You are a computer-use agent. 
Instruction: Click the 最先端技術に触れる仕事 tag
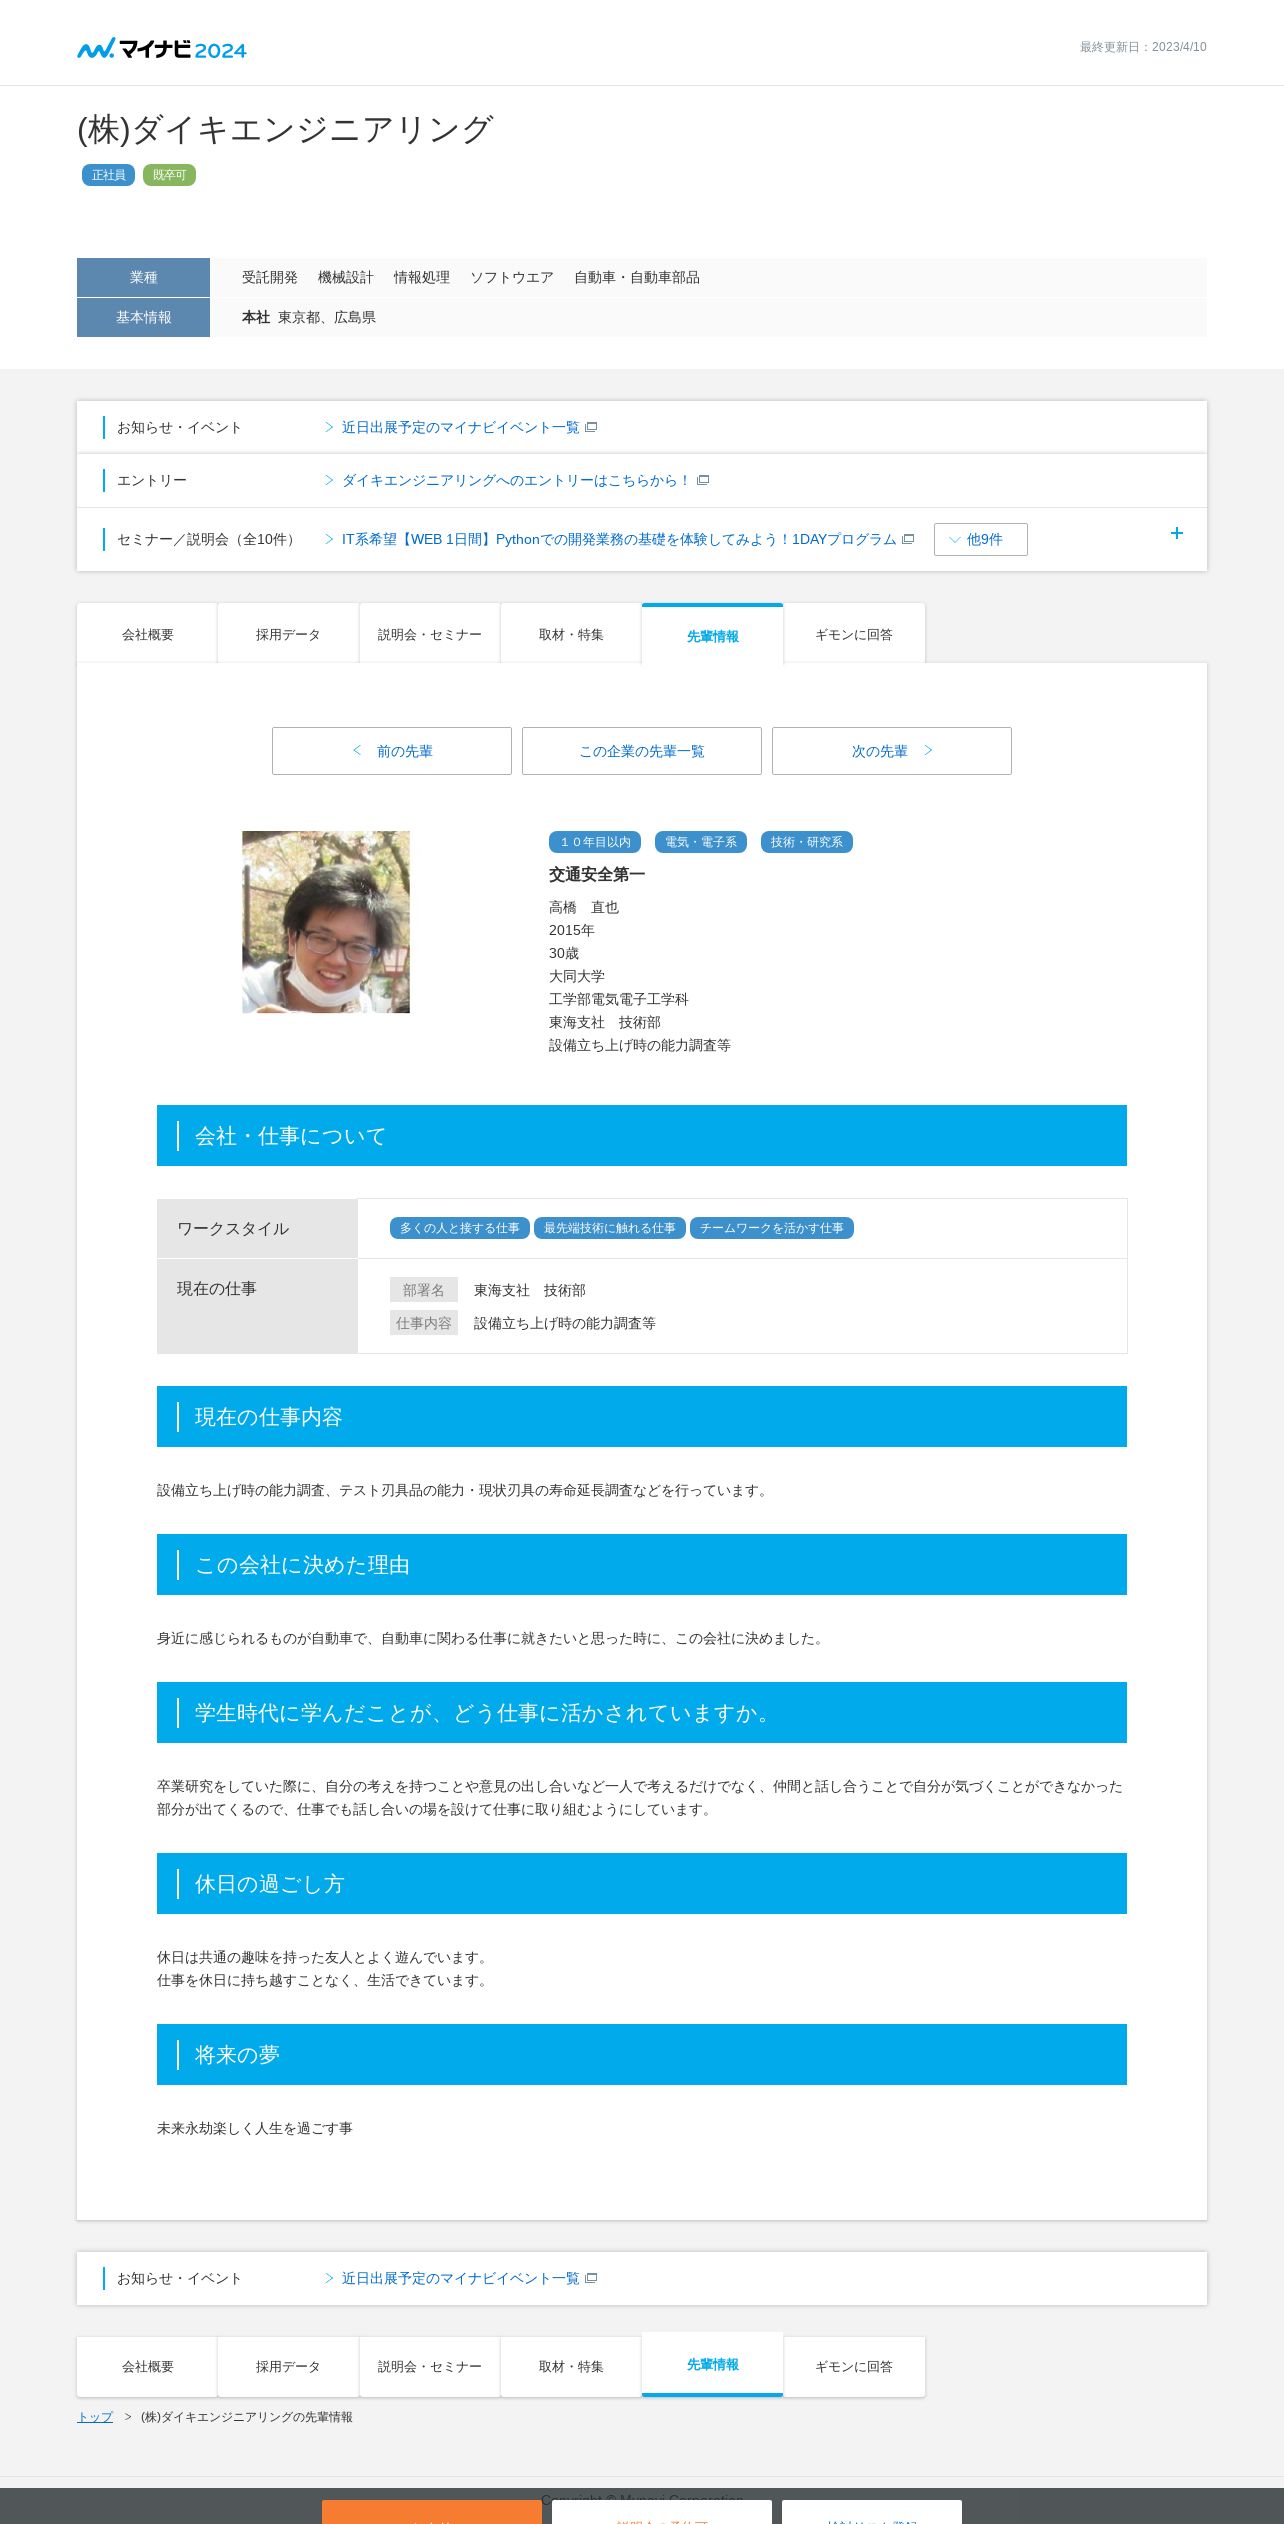(610, 1228)
